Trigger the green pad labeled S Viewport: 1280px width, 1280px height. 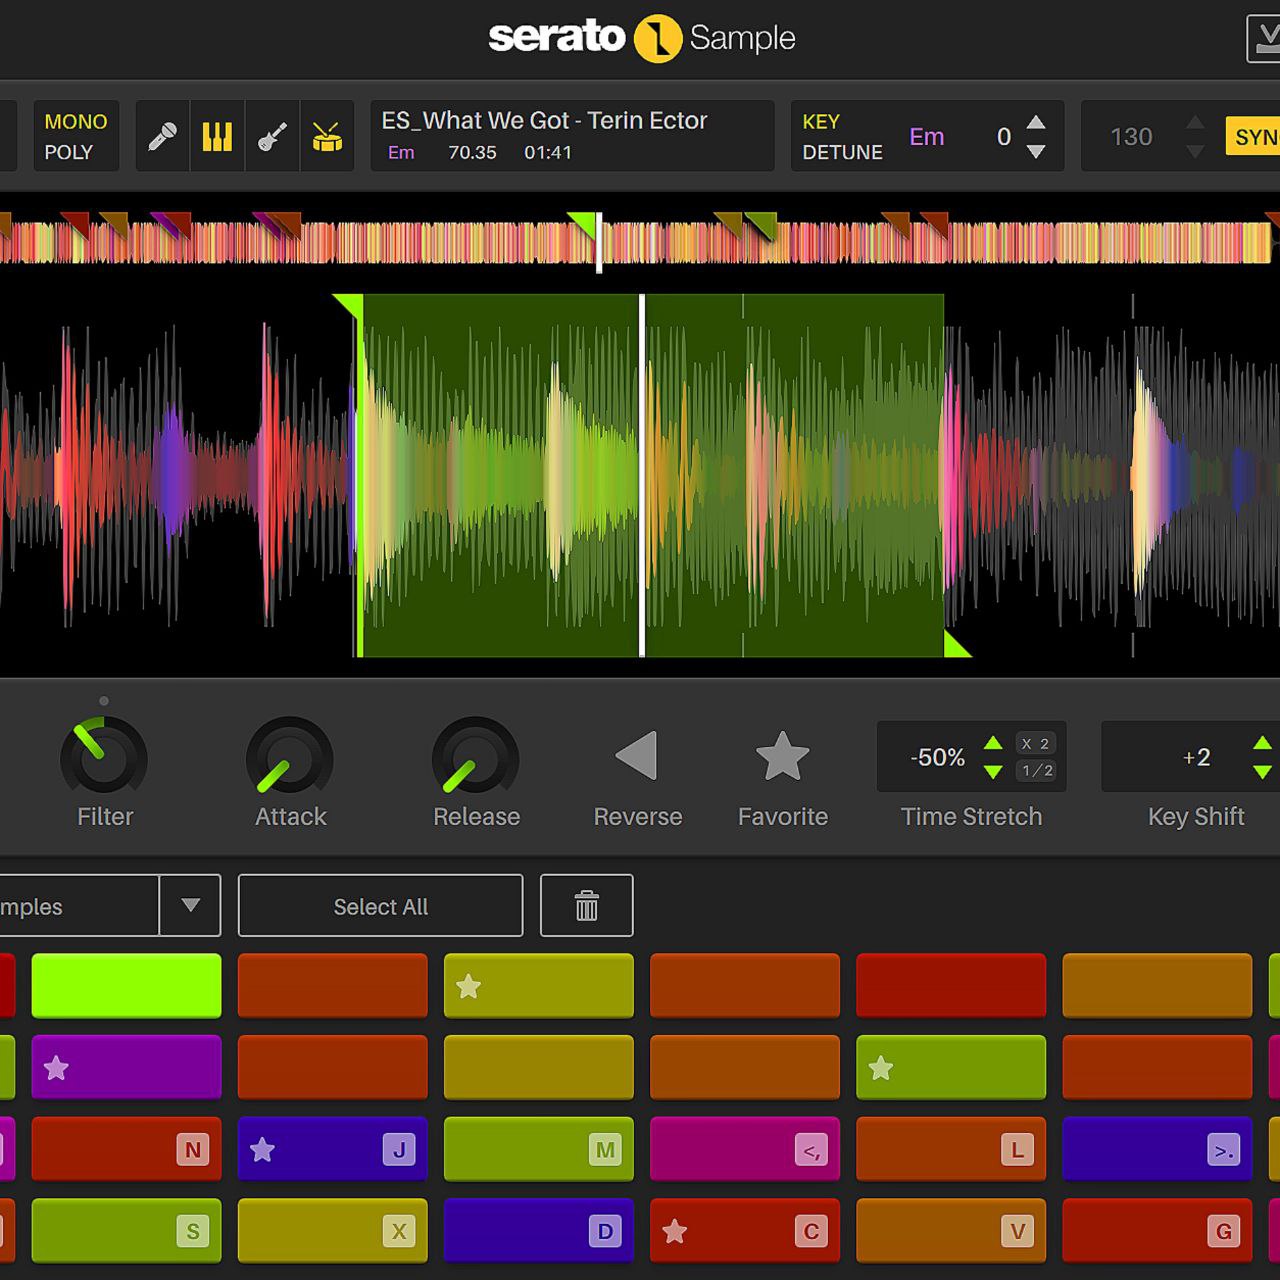126,1231
